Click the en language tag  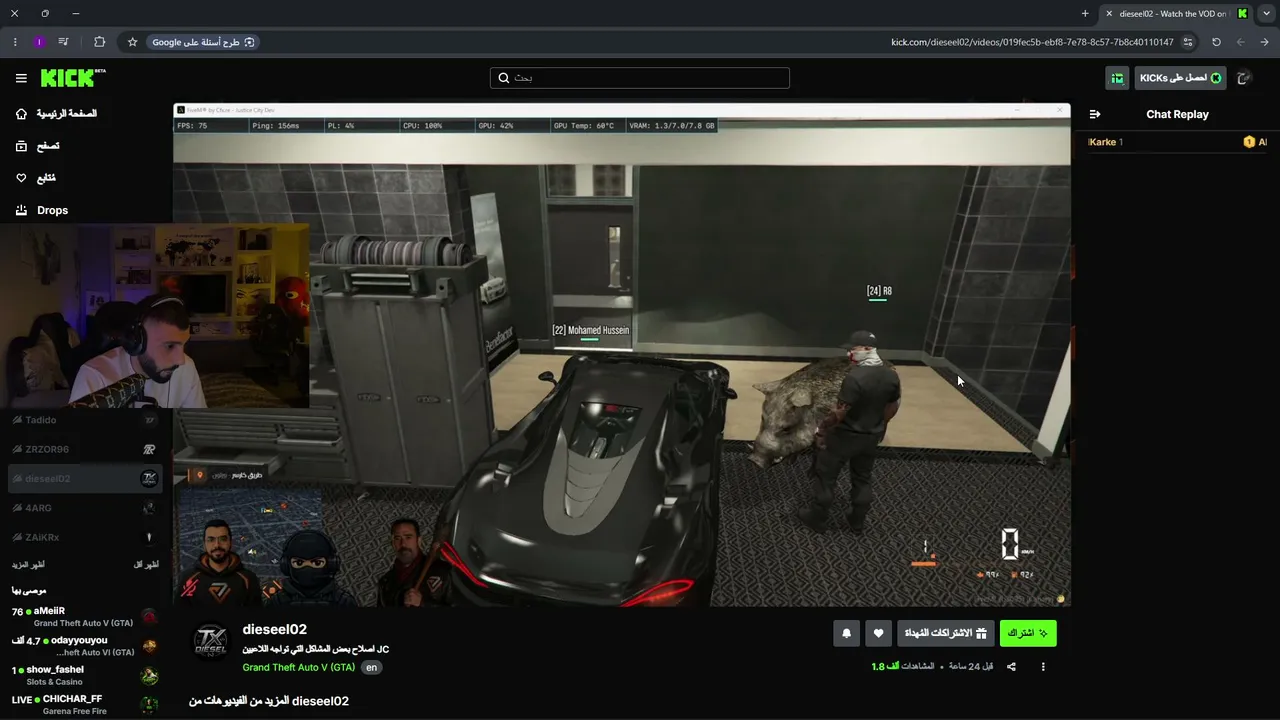point(372,667)
